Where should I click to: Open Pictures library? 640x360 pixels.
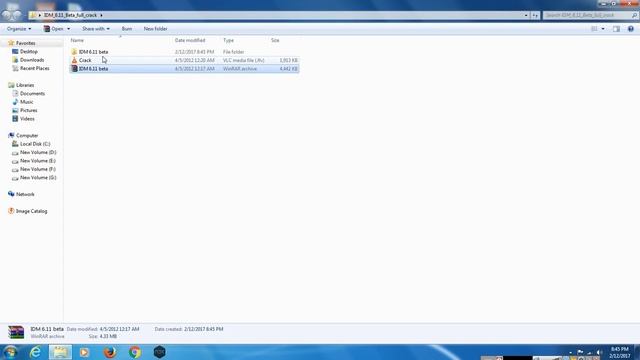29,110
